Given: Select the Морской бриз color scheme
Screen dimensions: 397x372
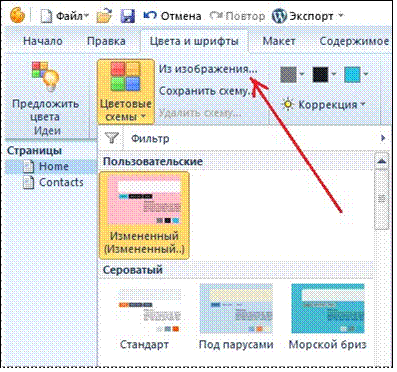Looking at the screenshot, I should pos(327,316).
